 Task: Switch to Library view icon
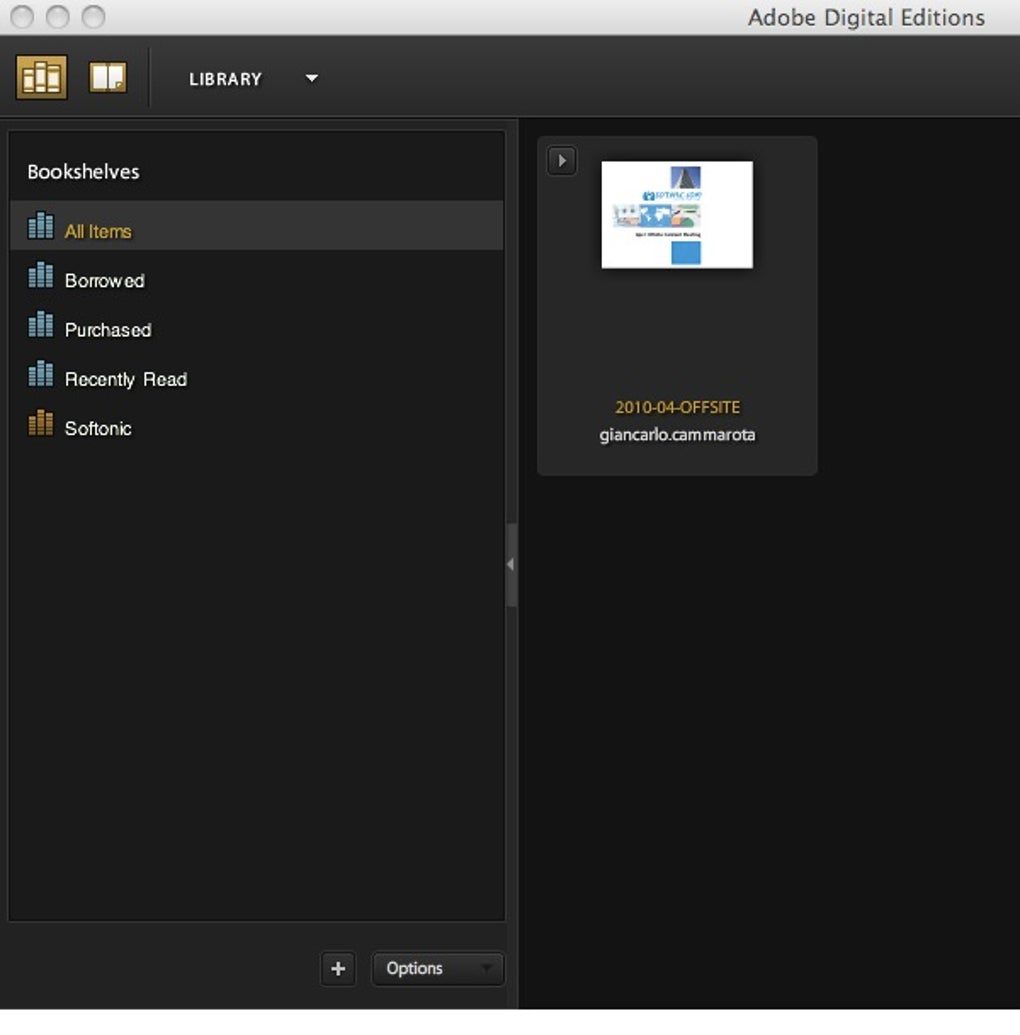pyautogui.click(x=42, y=78)
